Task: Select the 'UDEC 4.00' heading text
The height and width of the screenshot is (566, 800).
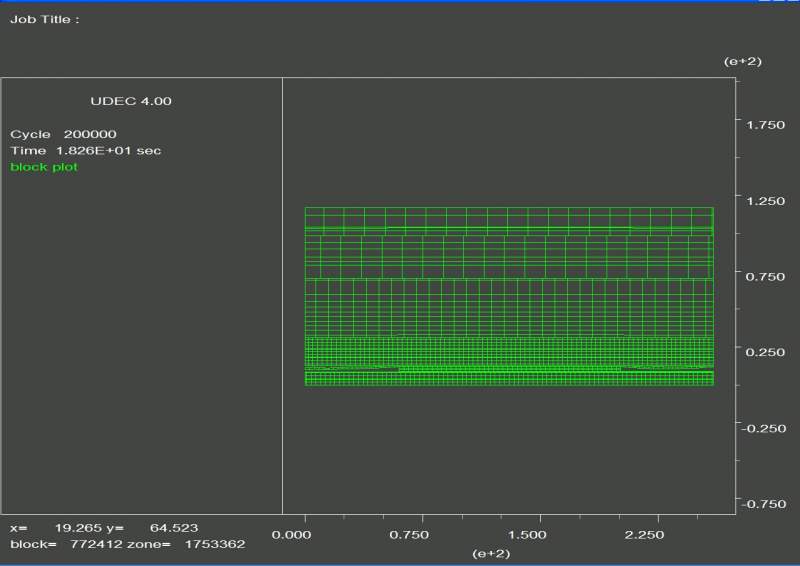Action: click(131, 101)
